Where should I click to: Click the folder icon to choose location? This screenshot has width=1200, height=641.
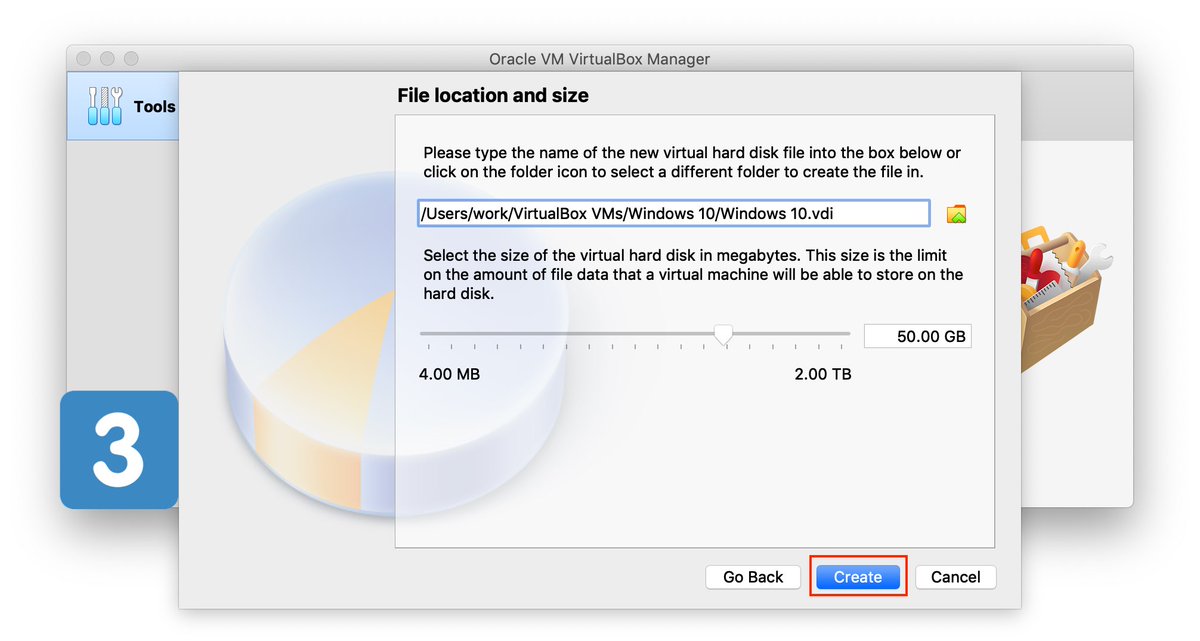[x=956, y=214]
